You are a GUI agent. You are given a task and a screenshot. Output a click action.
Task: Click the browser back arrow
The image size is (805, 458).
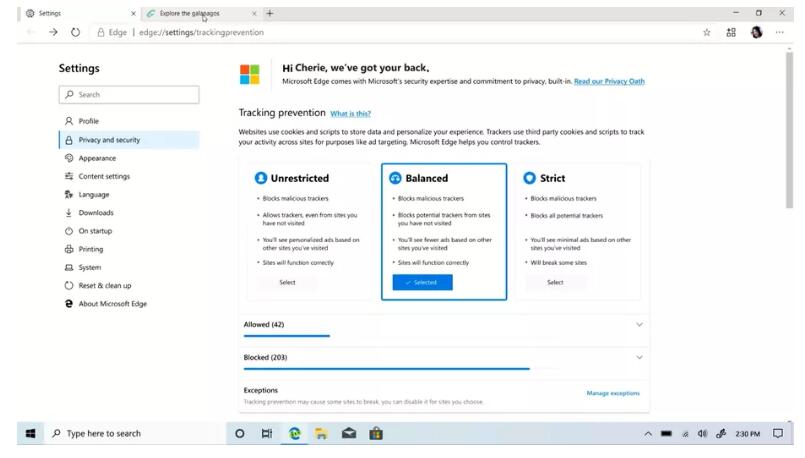pos(31,32)
